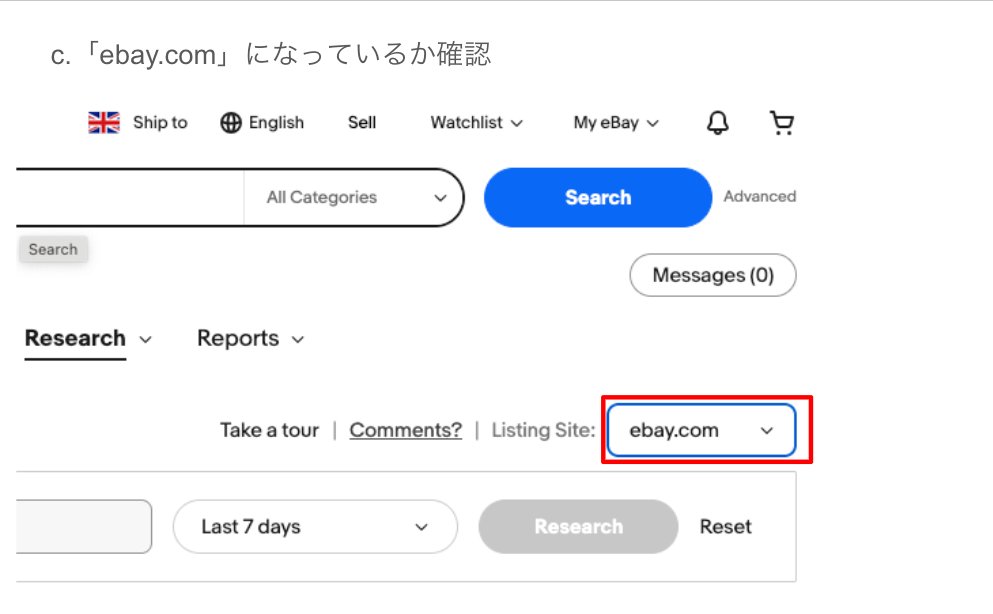Viewport: 993px width, 614px height.
Task: Expand the Watchlist dropdown
Action: click(x=476, y=122)
